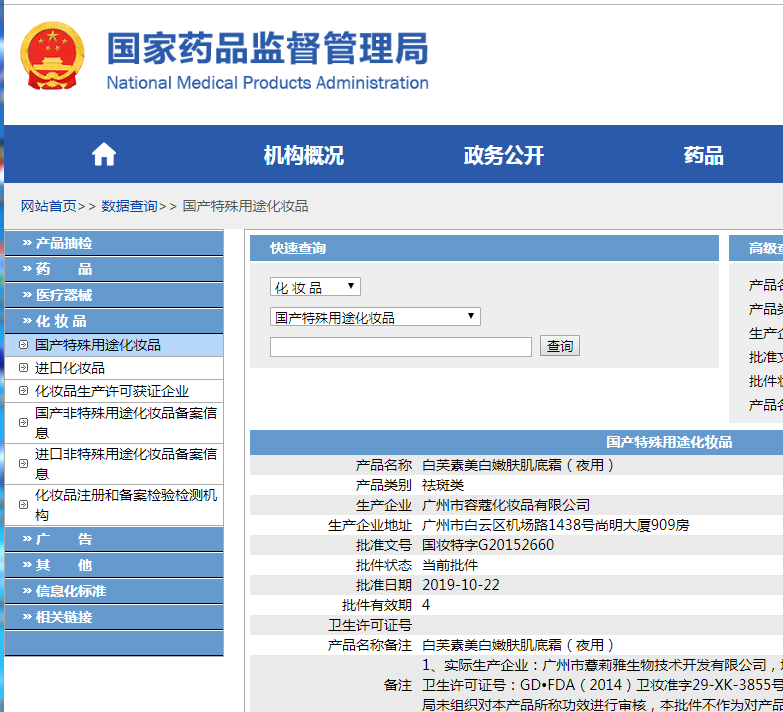Click expand icon beside 进口化妆品
This screenshot has width=783, height=712.
pos(23,368)
